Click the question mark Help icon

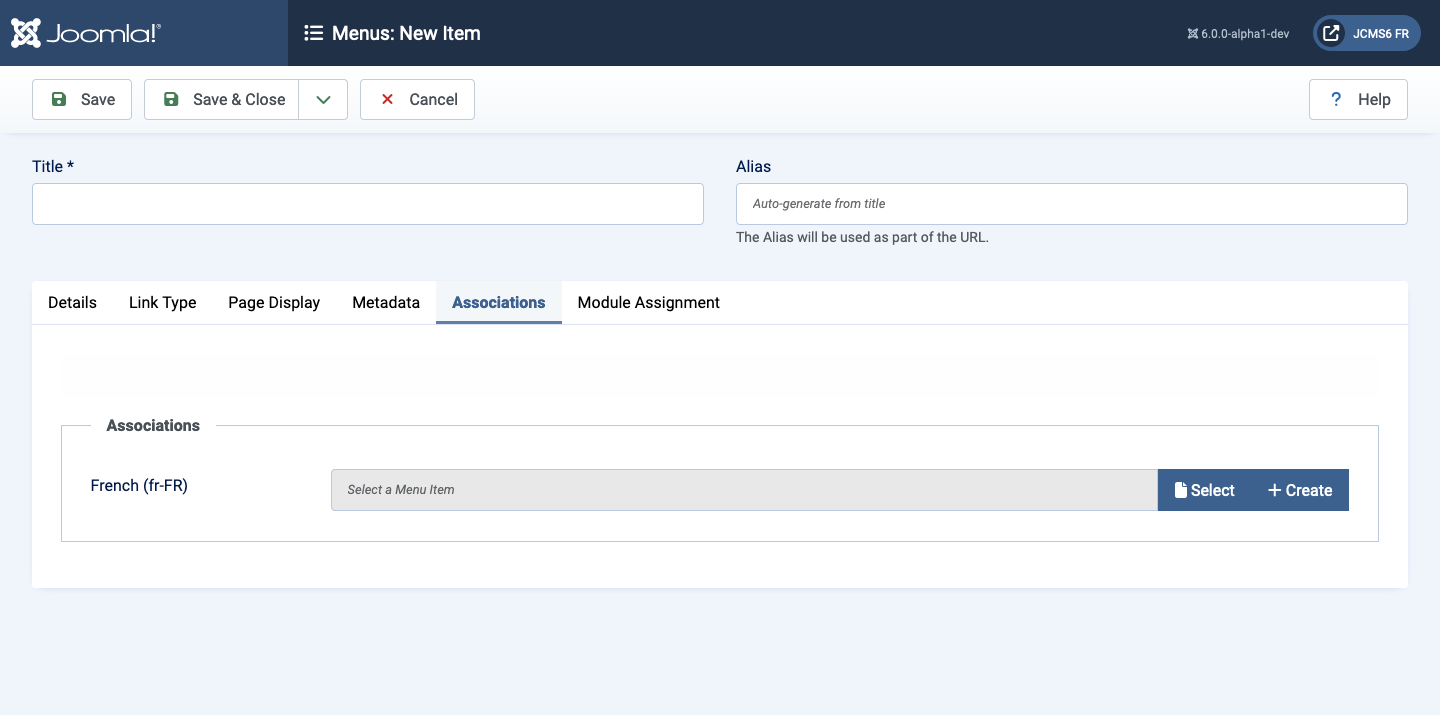tap(1335, 99)
